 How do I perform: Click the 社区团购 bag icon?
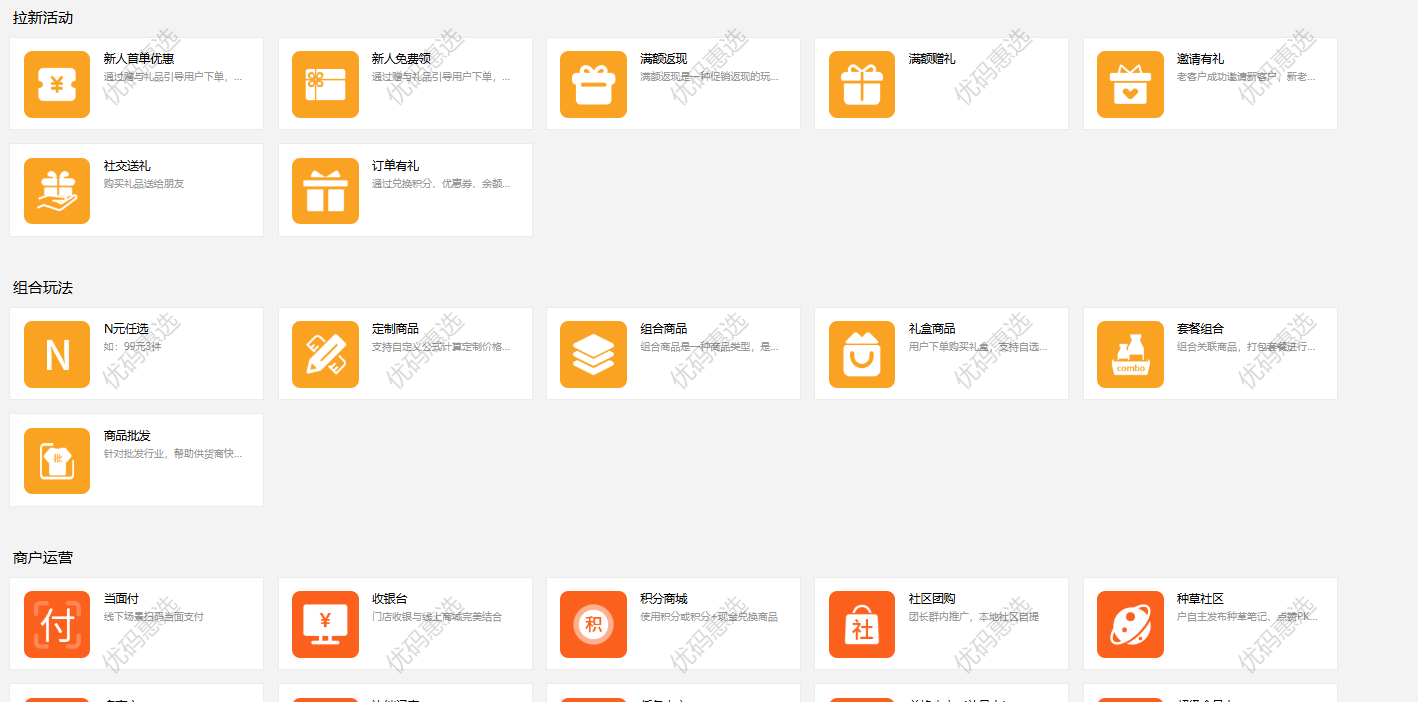pyautogui.click(x=862, y=624)
